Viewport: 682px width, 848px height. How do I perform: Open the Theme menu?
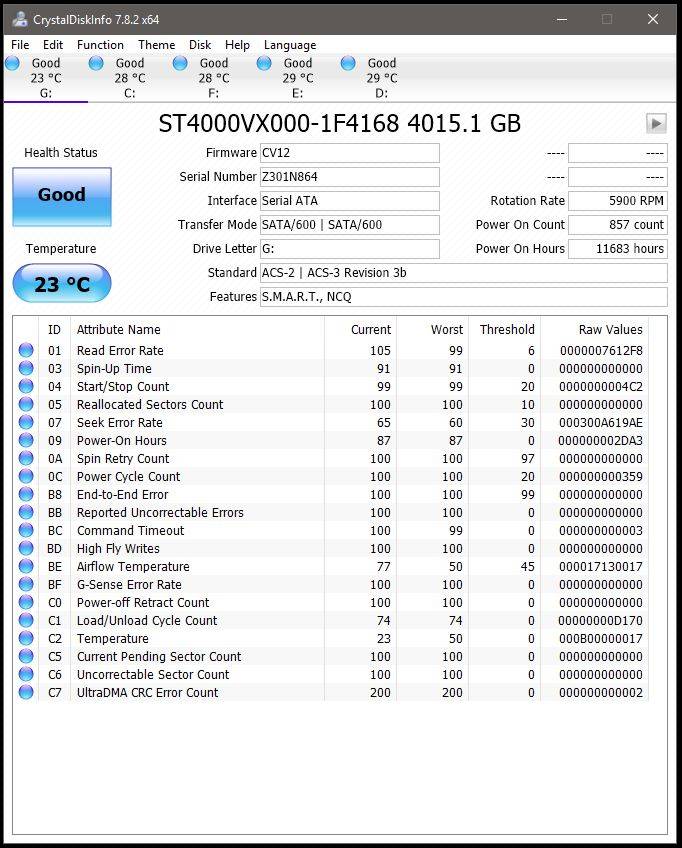point(156,45)
